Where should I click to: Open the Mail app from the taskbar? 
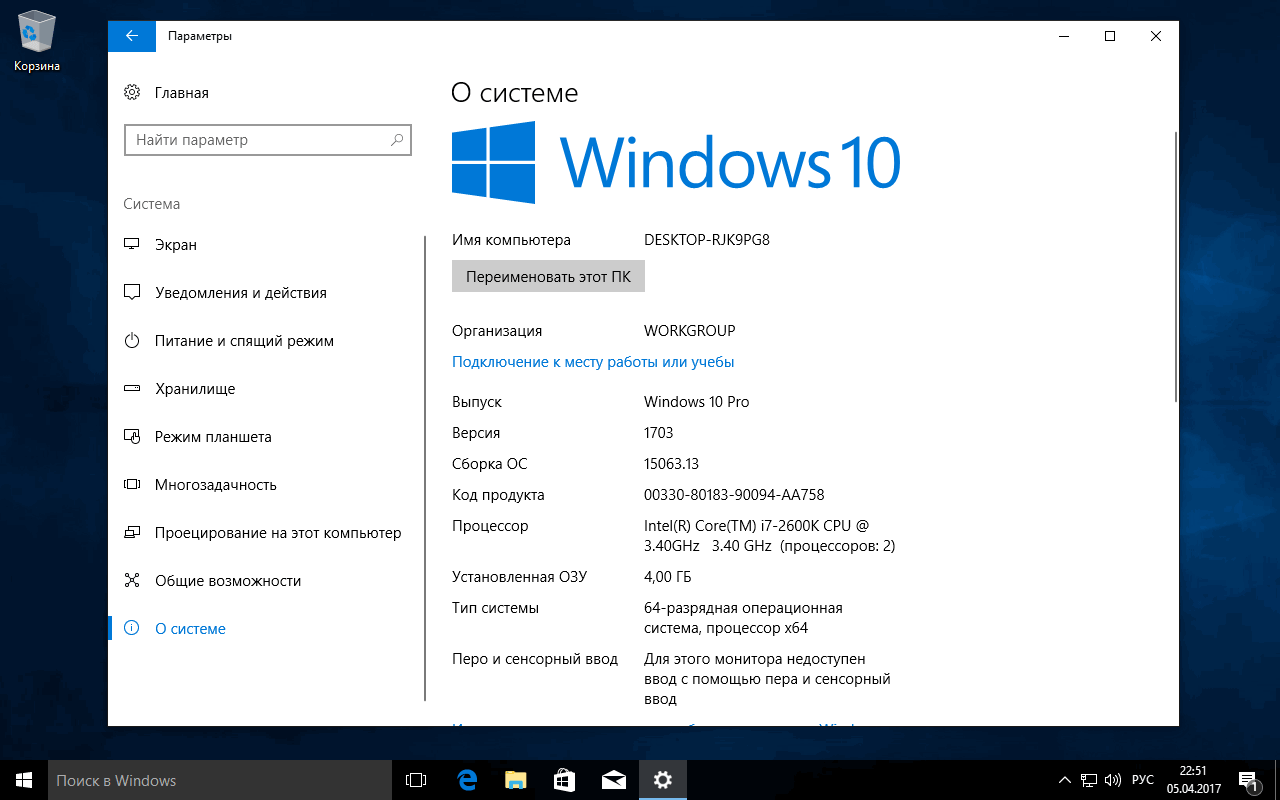click(x=613, y=780)
